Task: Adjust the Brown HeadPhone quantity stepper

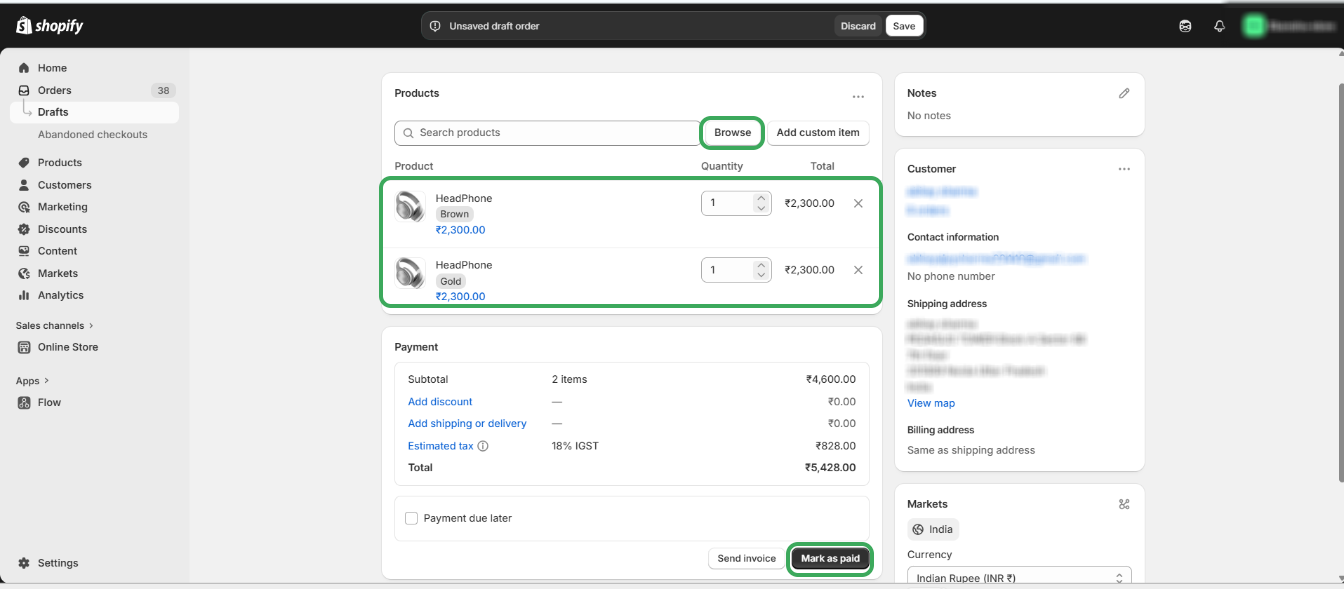Action: click(761, 203)
